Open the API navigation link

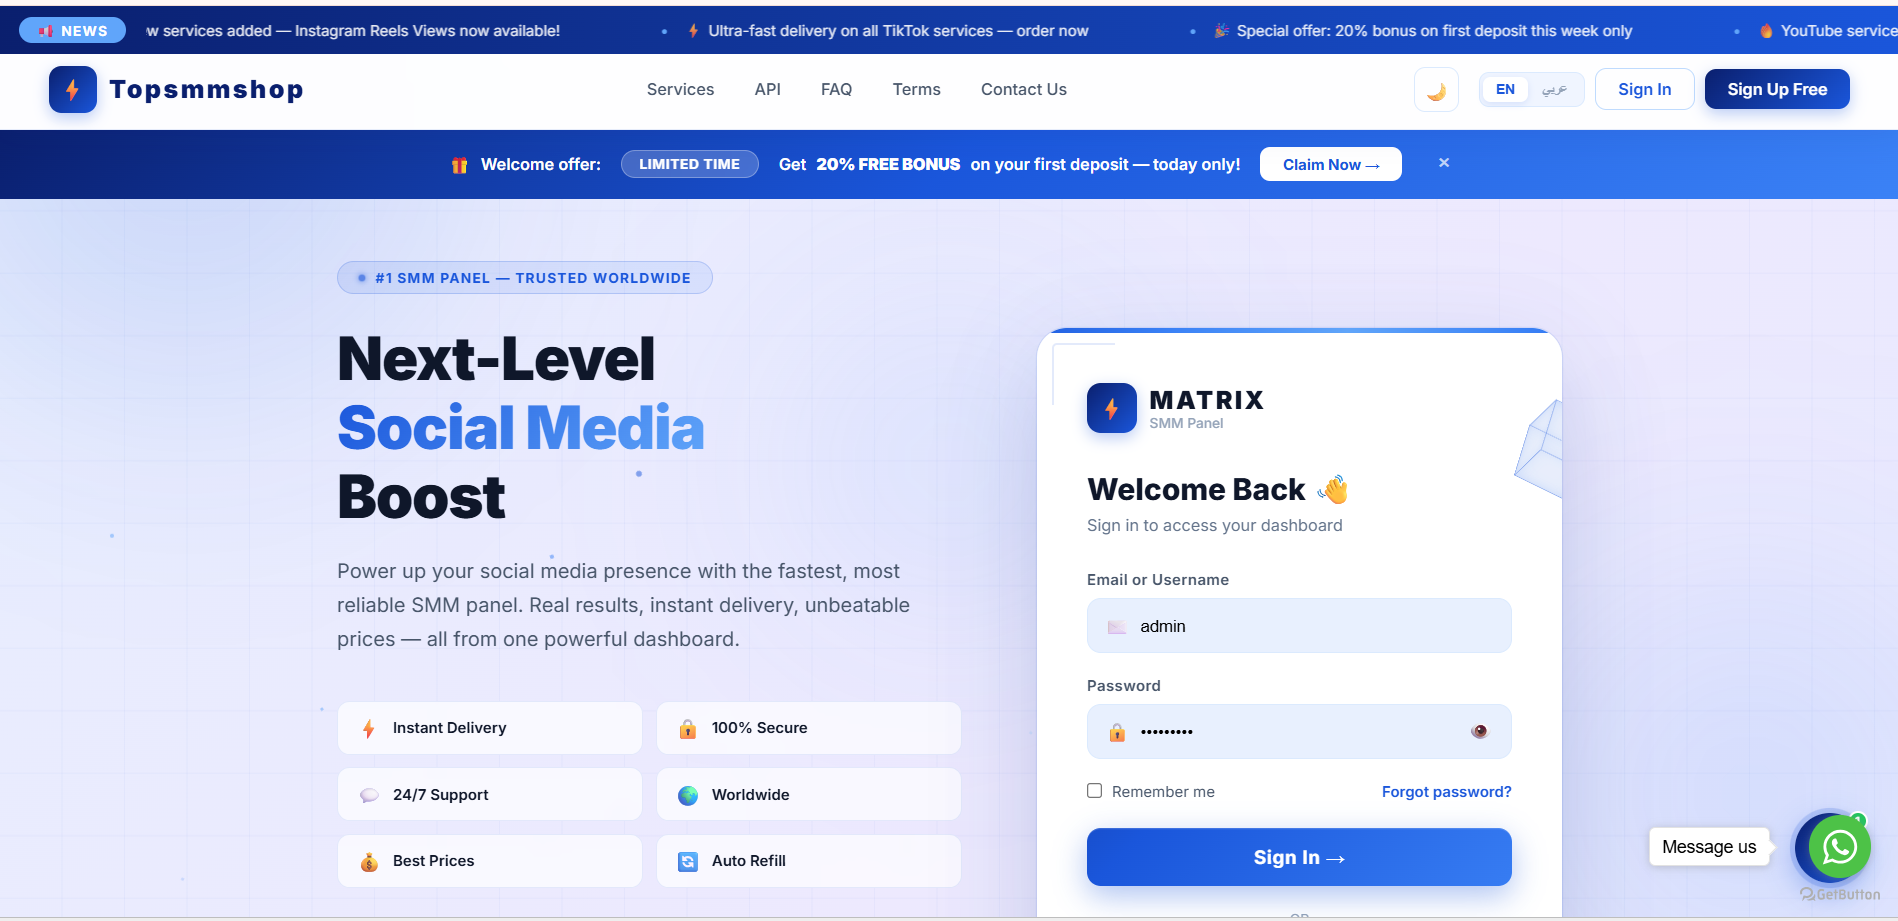click(x=767, y=90)
